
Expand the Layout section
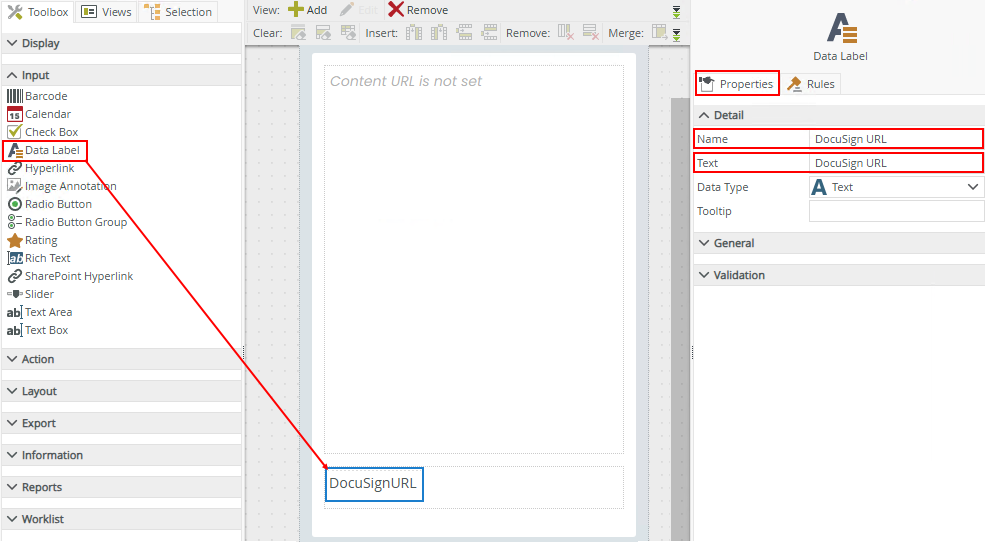click(122, 391)
